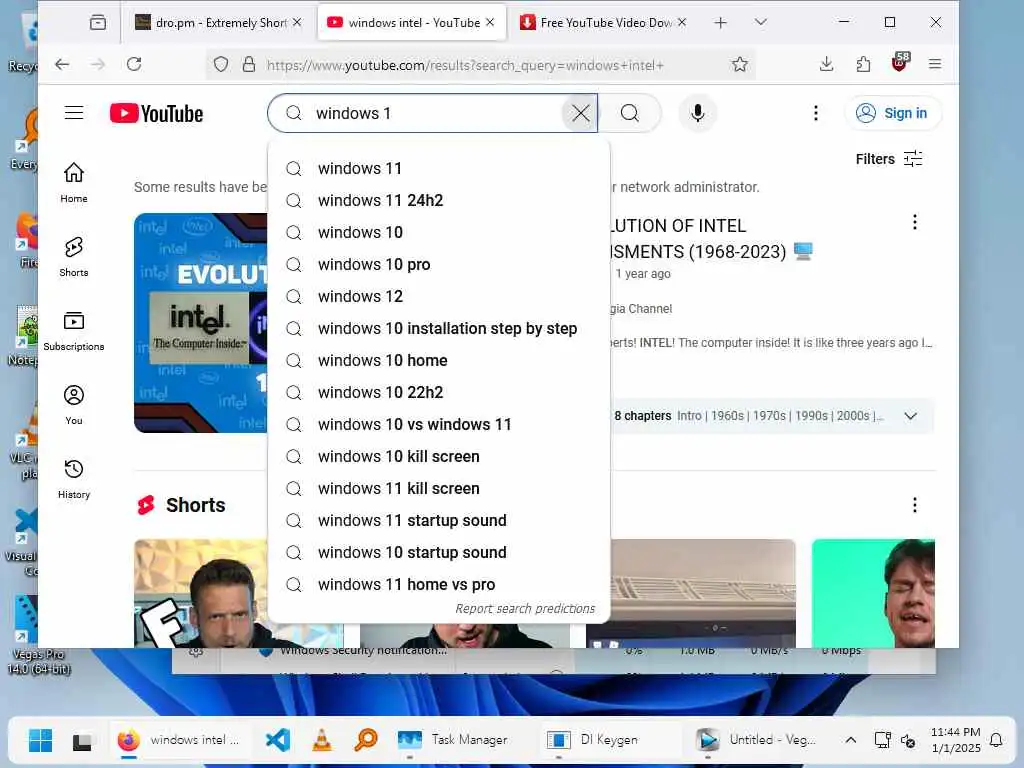This screenshot has width=1024, height=768.
Task: Go back with the browser back arrow
Action: pyautogui.click(x=62, y=64)
